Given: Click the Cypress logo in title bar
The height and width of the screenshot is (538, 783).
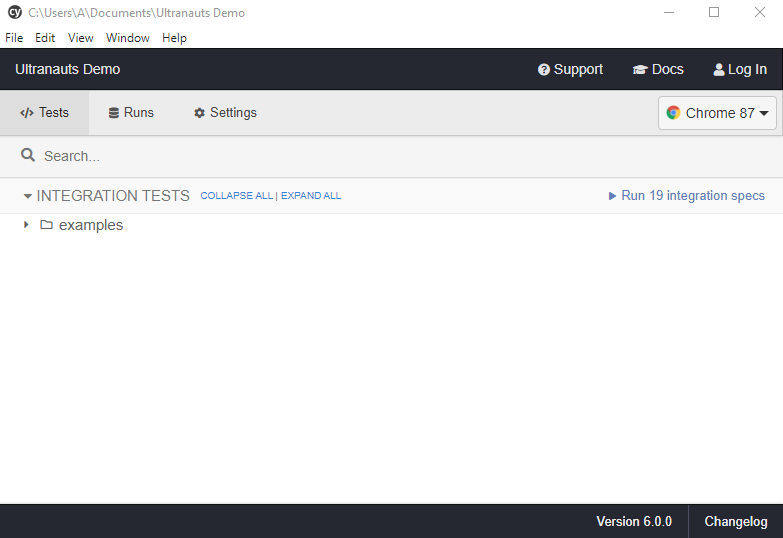Looking at the screenshot, I should (x=14, y=13).
